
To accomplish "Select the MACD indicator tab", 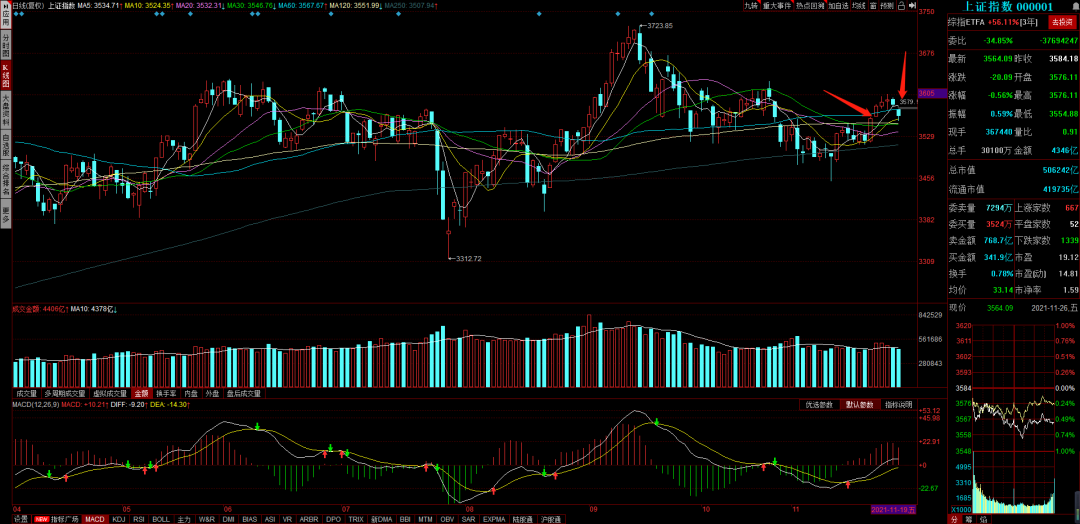I will [95, 518].
